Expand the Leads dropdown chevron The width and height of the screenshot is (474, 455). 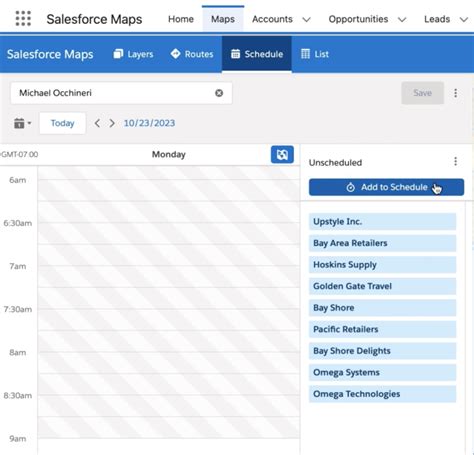pos(464,20)
